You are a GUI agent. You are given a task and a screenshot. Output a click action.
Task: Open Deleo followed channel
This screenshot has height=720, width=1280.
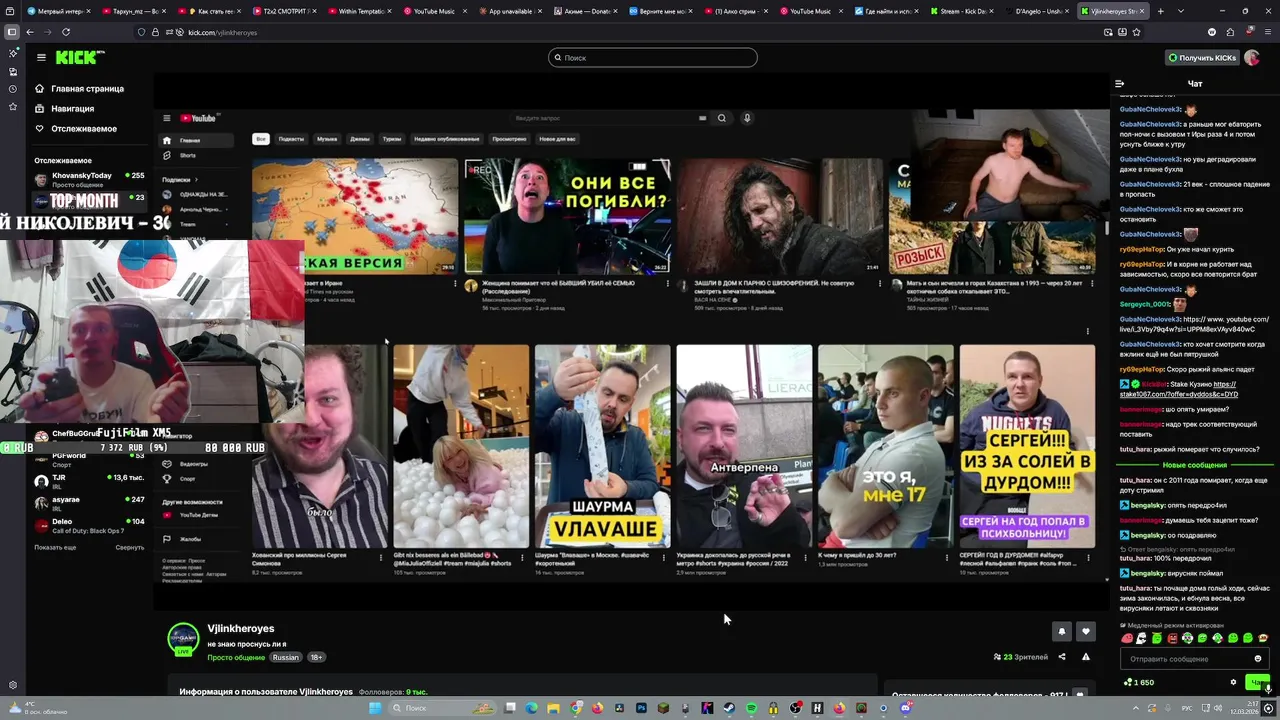point(90,525)
